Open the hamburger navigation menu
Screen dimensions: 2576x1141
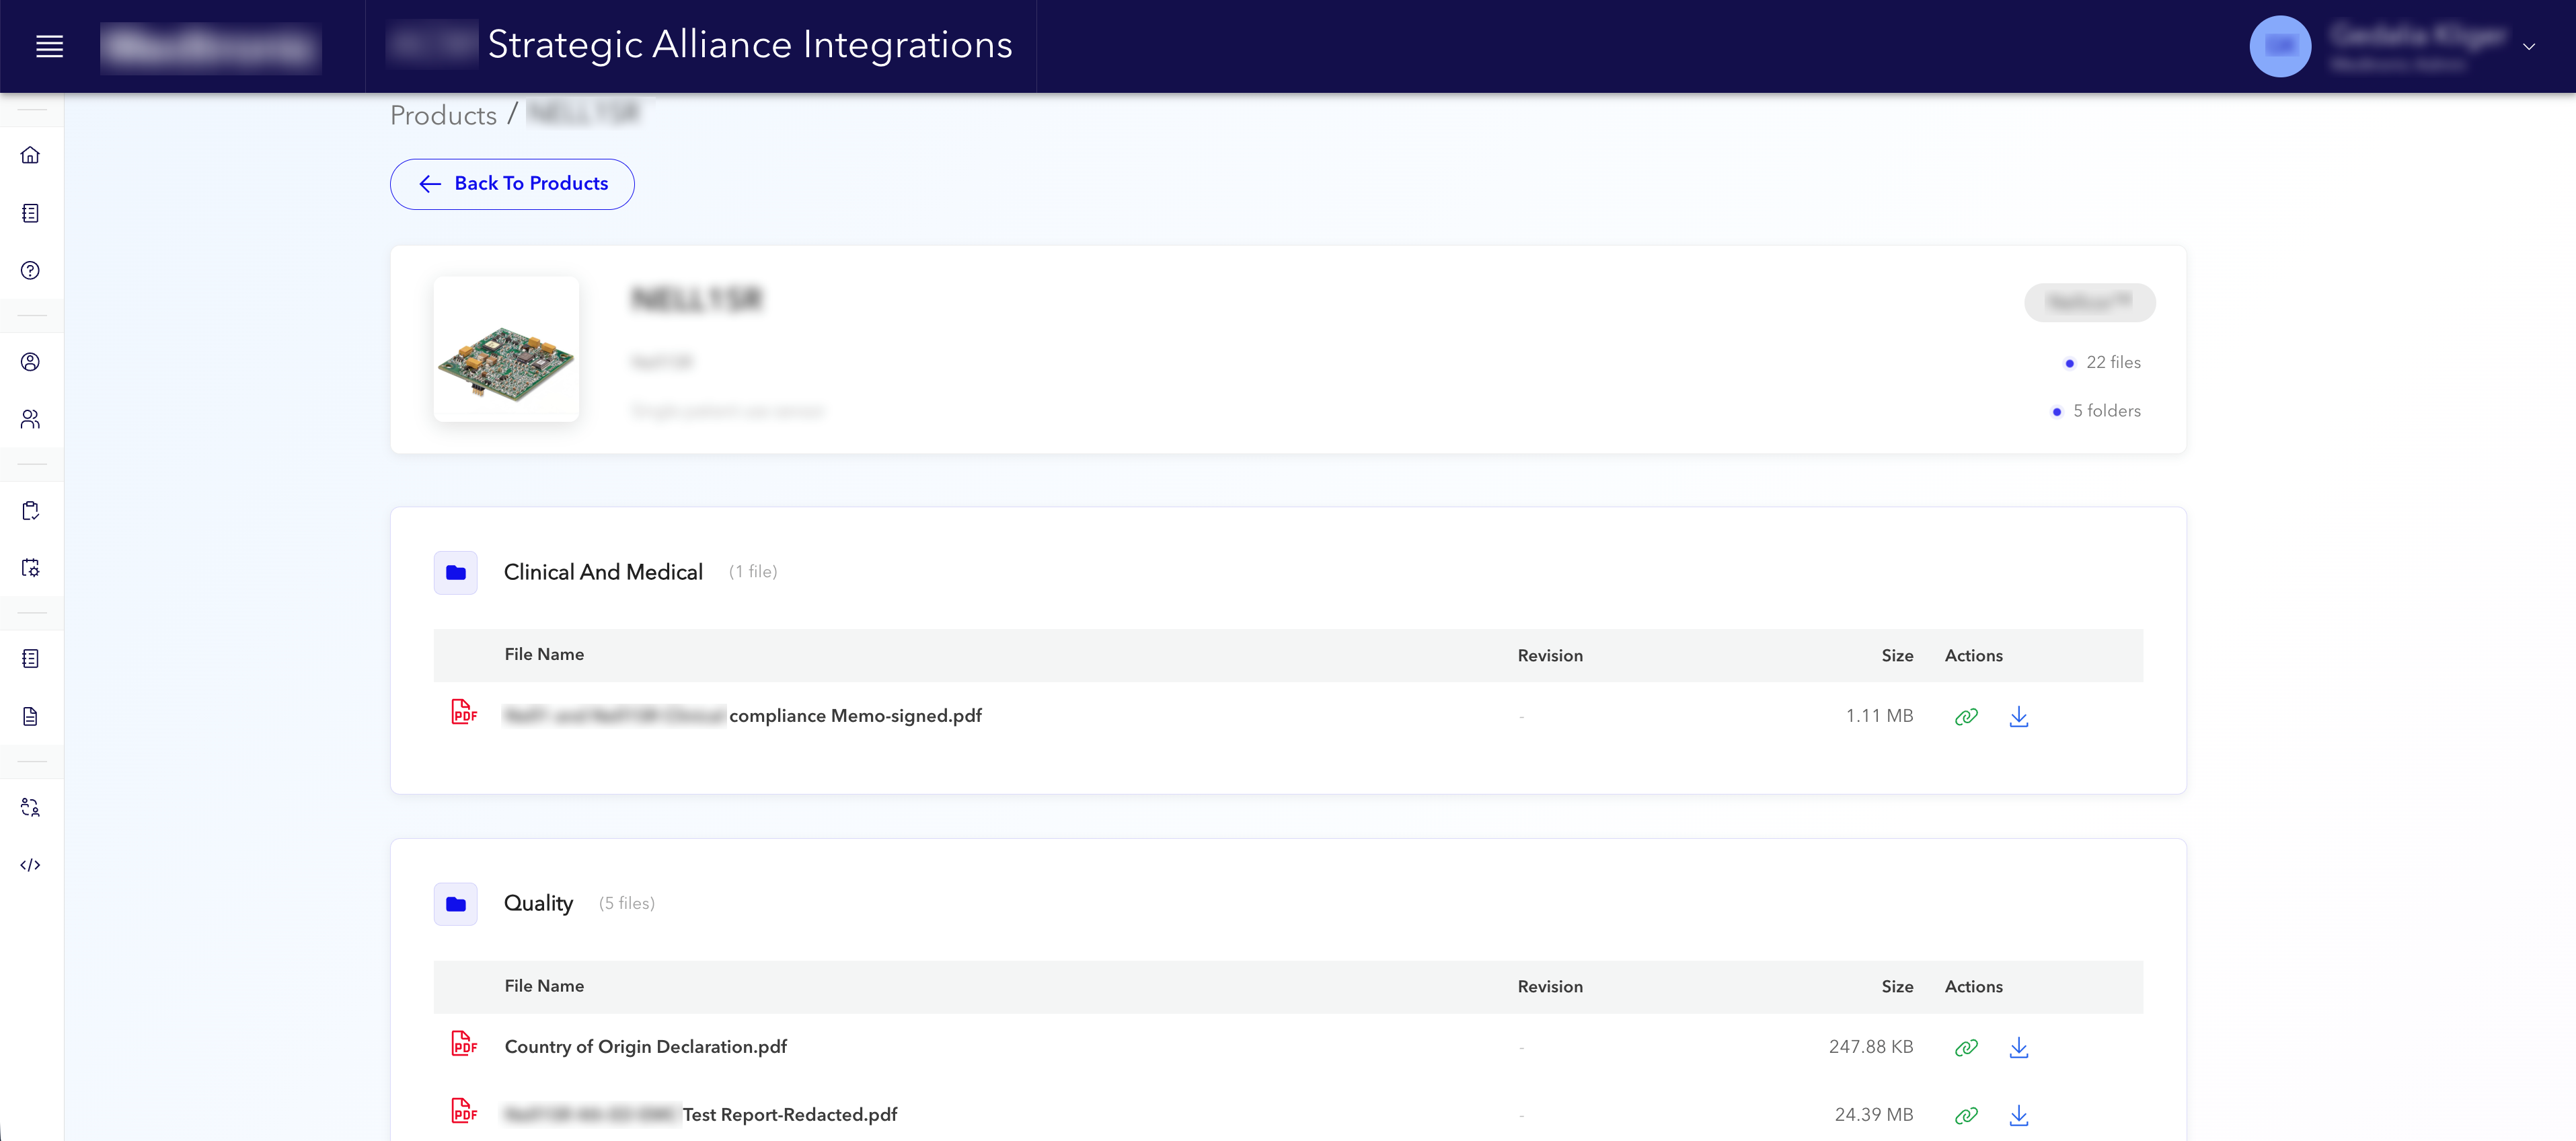tap(49, 46)
